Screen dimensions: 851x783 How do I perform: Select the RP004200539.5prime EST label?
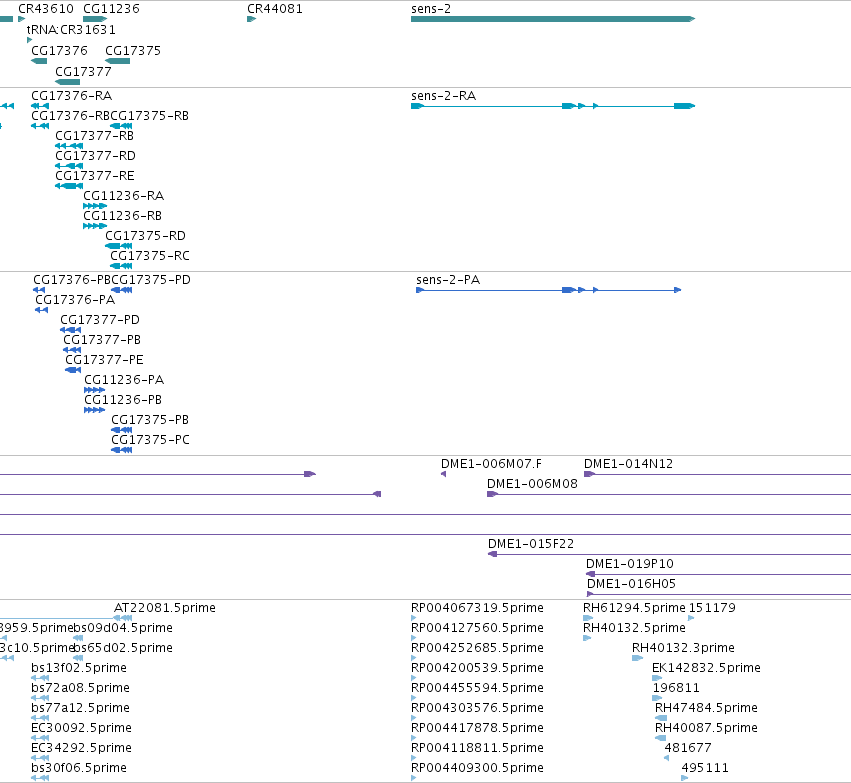click(x=478, y=668)
